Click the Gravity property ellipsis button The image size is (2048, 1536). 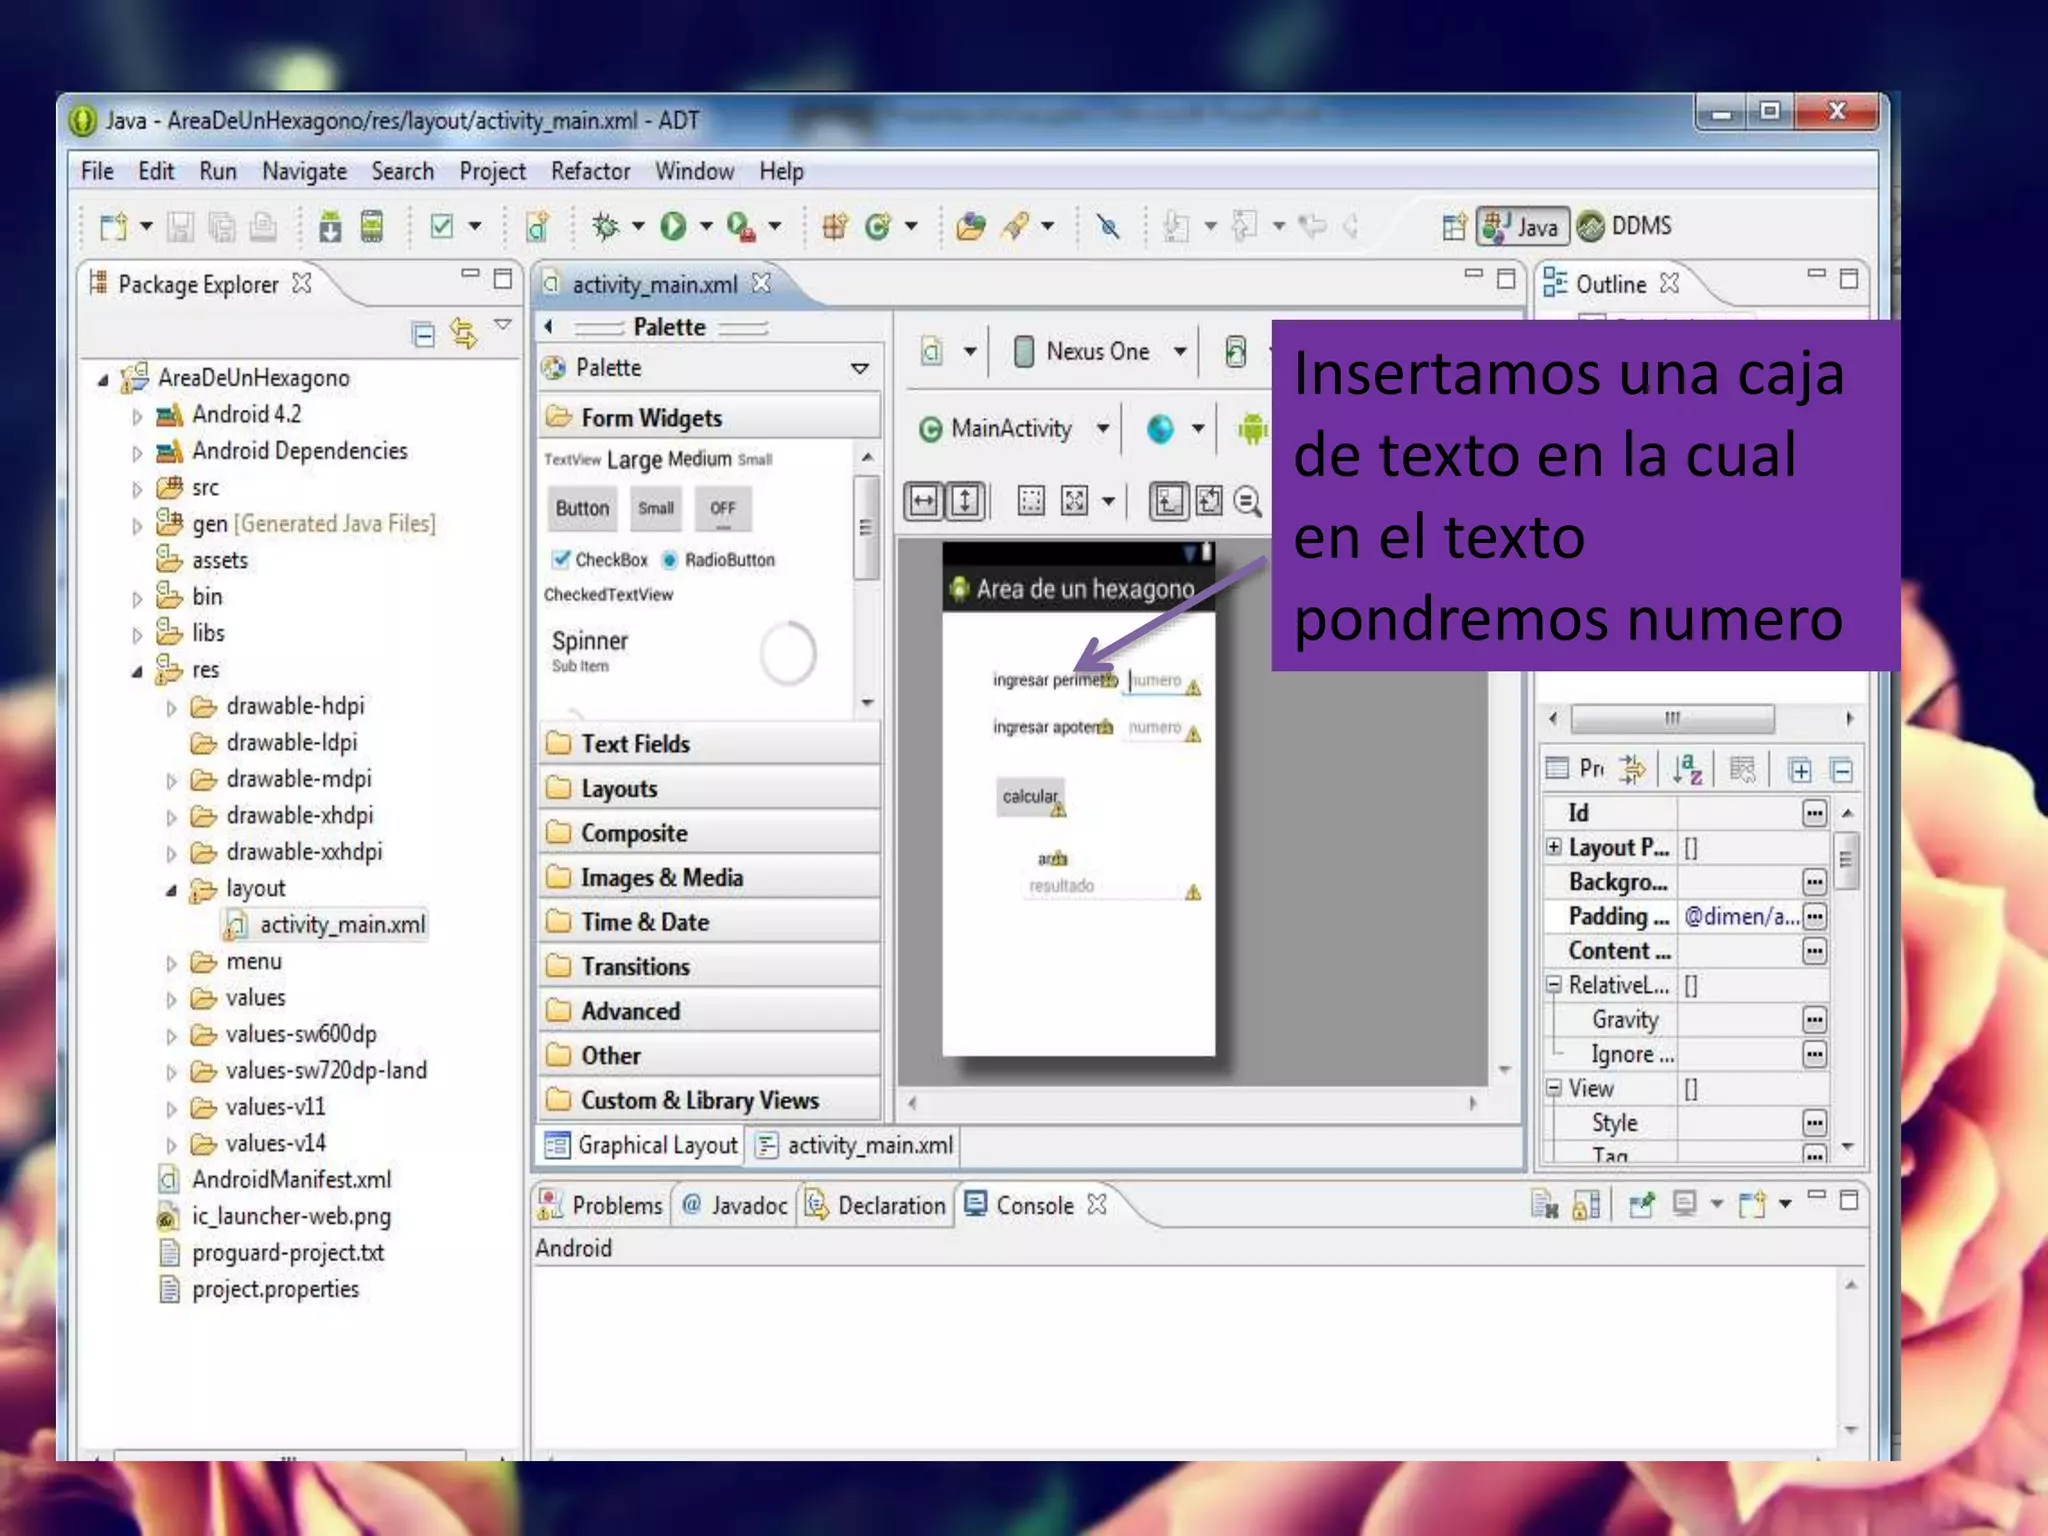click(1814, 1020)
